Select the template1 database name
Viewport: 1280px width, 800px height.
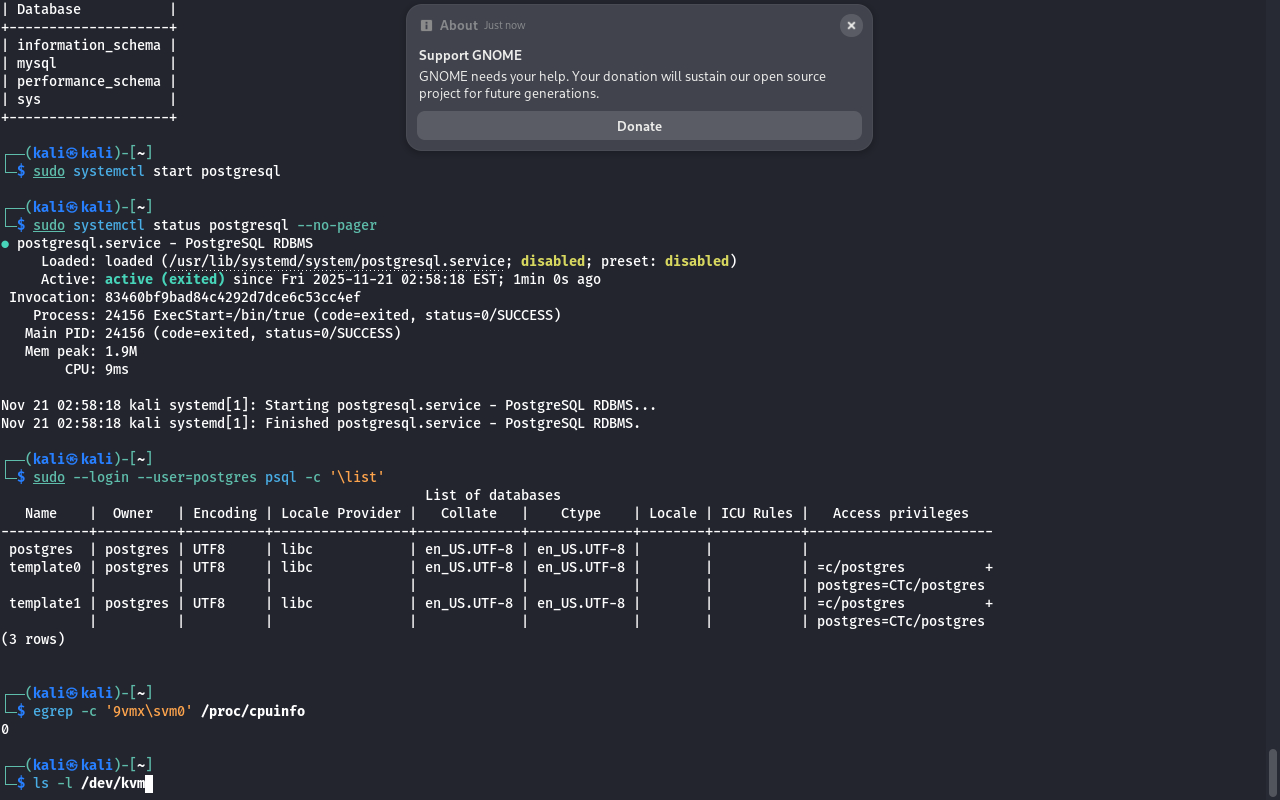click(41, 603)
